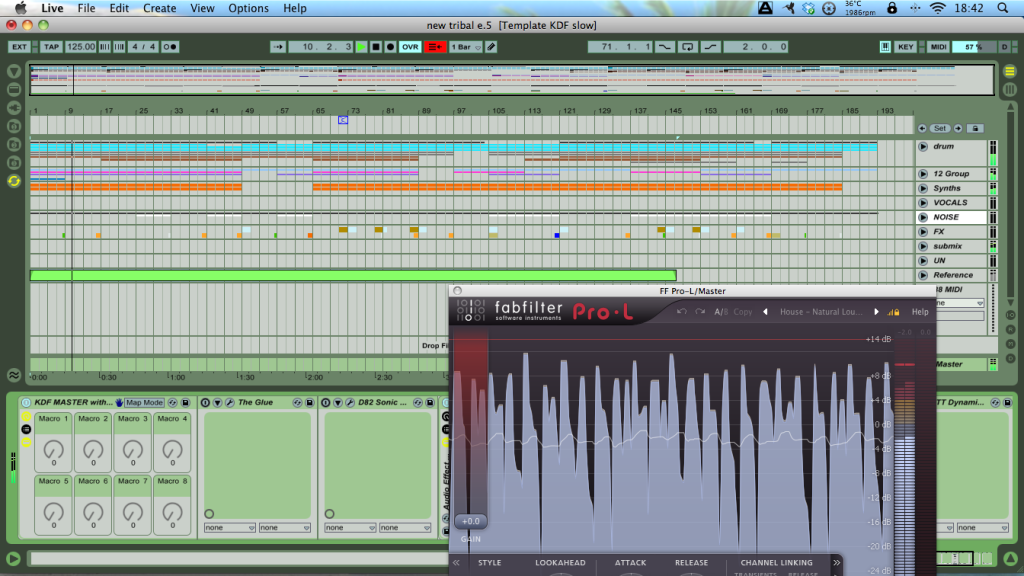The width and height of the screenshot is (1024, 576).
Task: Click the metronome button
Action: [170, 47]
